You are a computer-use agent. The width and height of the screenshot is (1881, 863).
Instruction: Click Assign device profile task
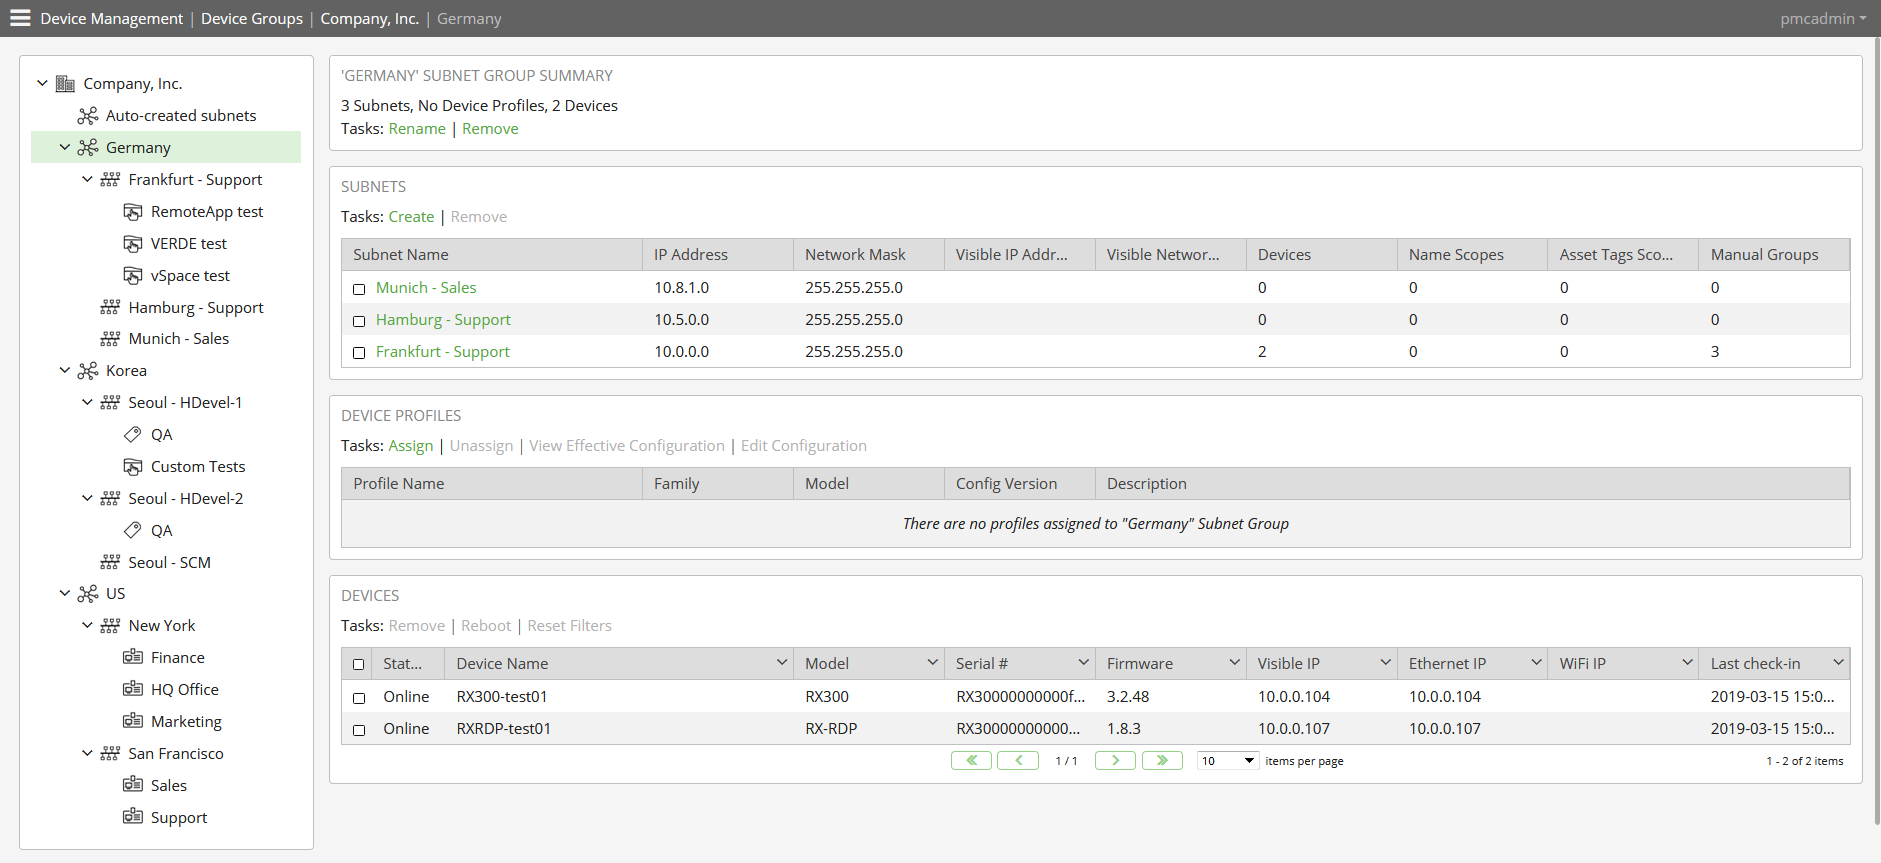click(x=411, y=446)
